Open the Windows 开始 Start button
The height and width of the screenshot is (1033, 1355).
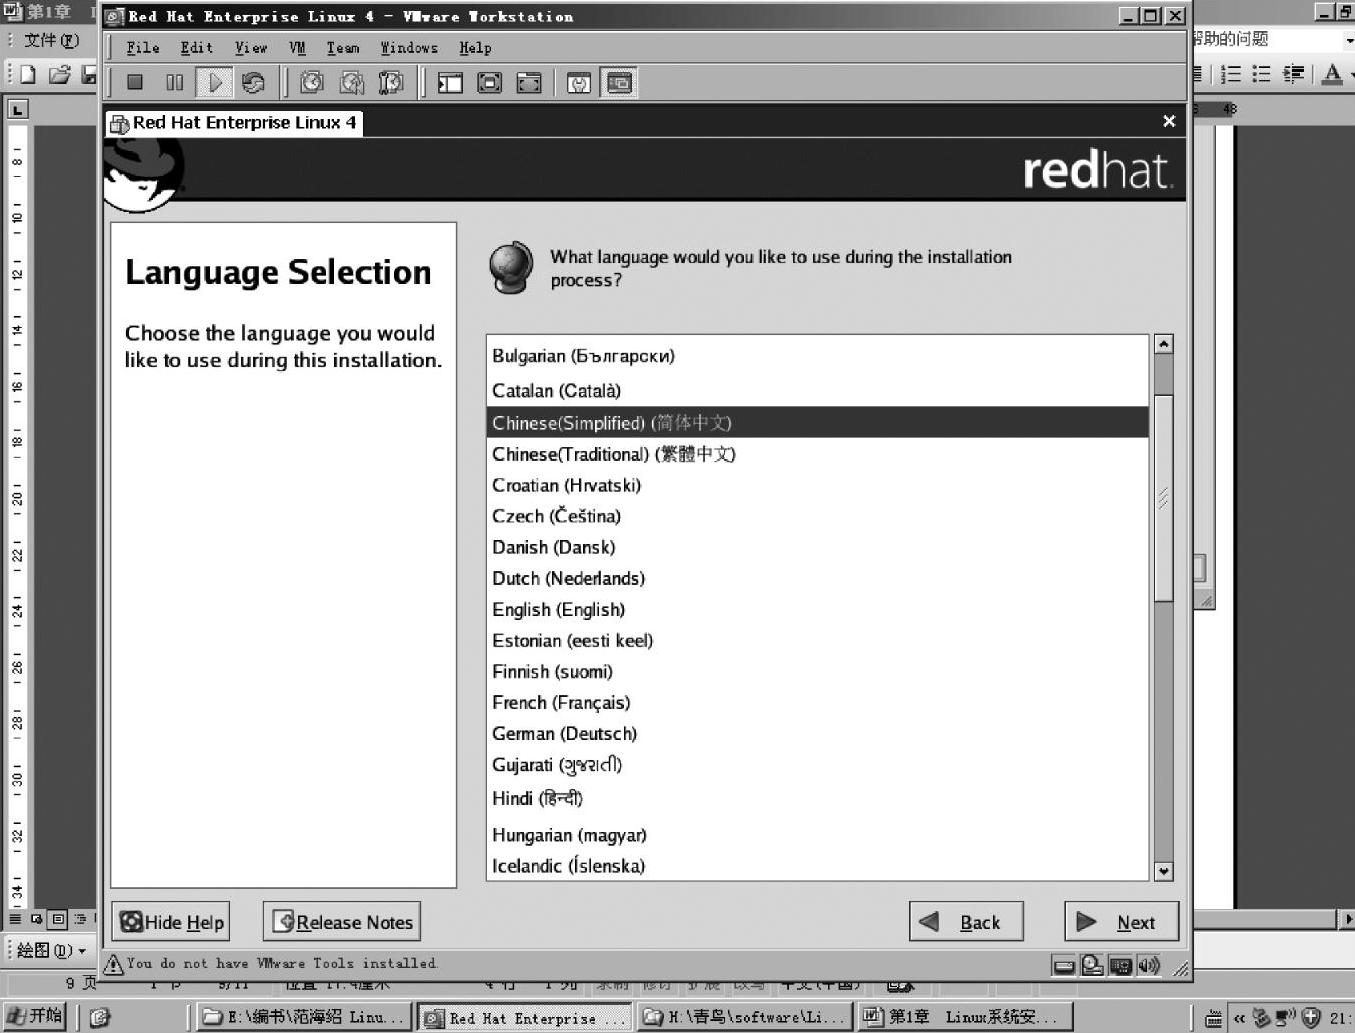pyautogui.click(x=35, y=1017)
